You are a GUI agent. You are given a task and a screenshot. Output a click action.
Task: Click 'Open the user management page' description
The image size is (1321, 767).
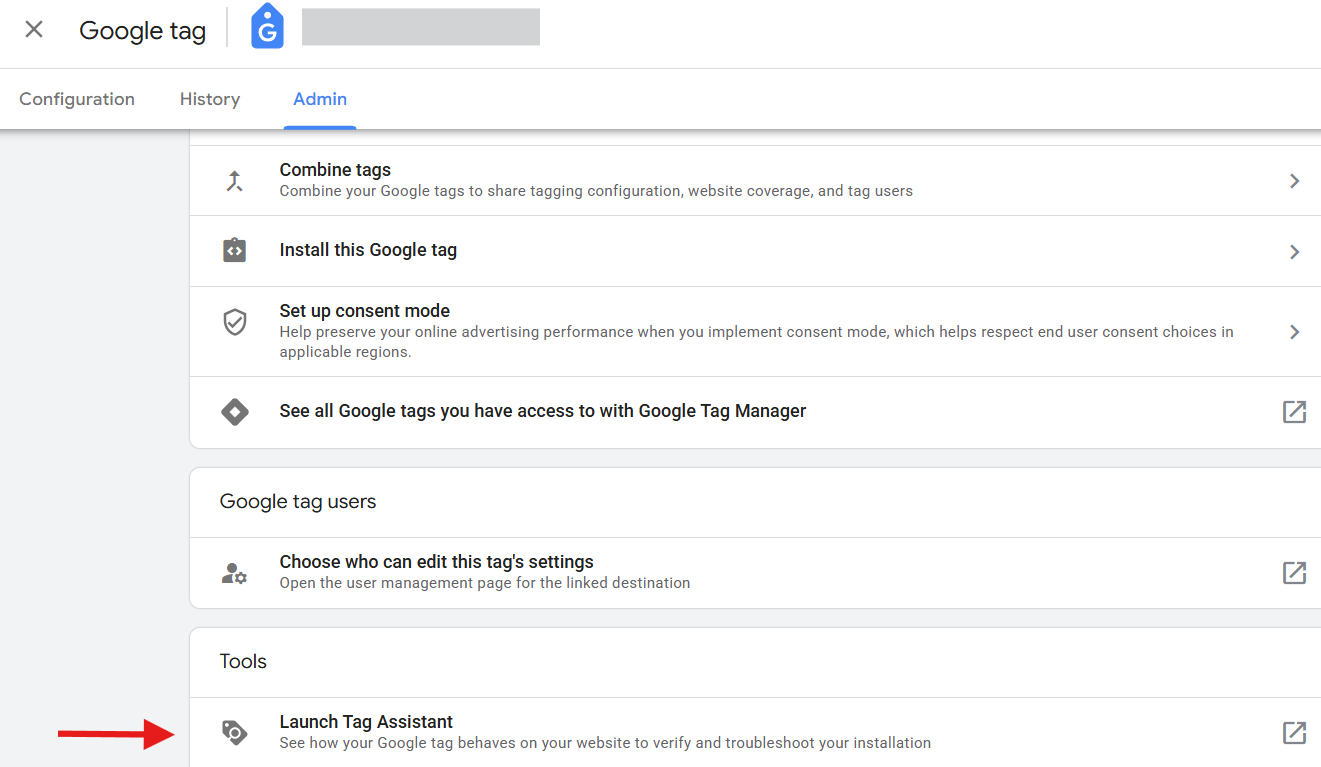point(485,583)
